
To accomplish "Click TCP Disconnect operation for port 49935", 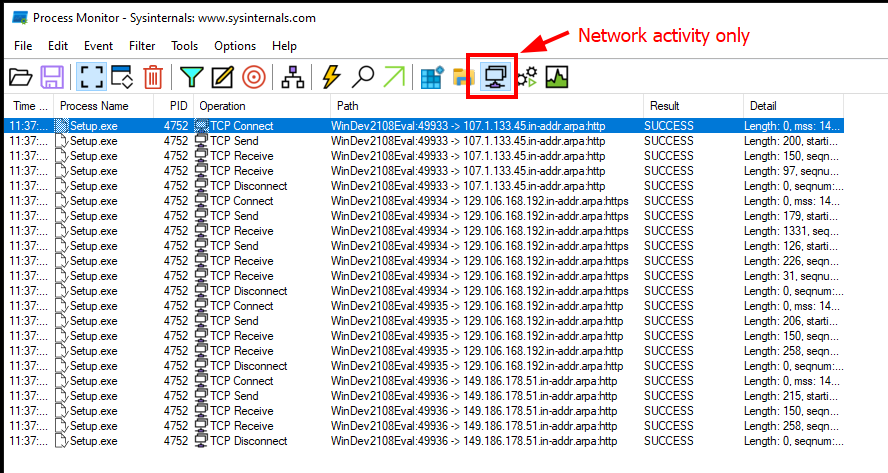I will 249,366.
